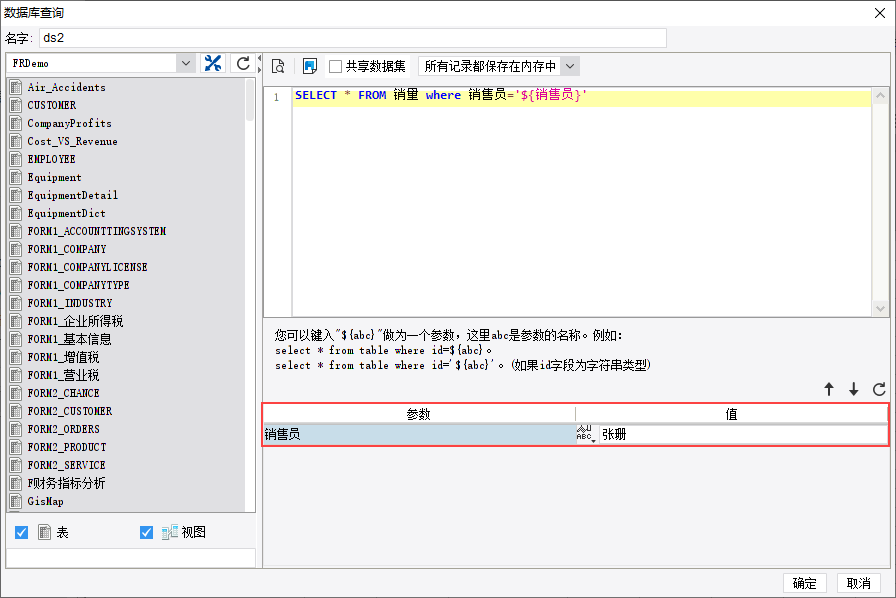Select the FORM1_ACCOUNTTINGSYSTEM table
This screenshot has width=896, height=598.
click(x=97, y=232)
